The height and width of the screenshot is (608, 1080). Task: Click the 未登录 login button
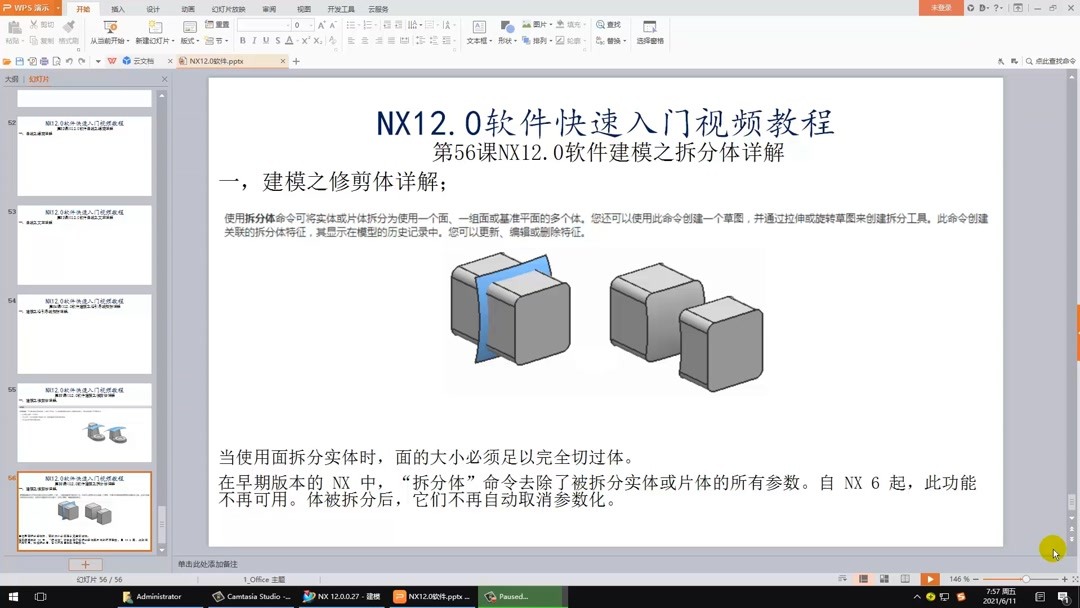[x=940, y=7]
